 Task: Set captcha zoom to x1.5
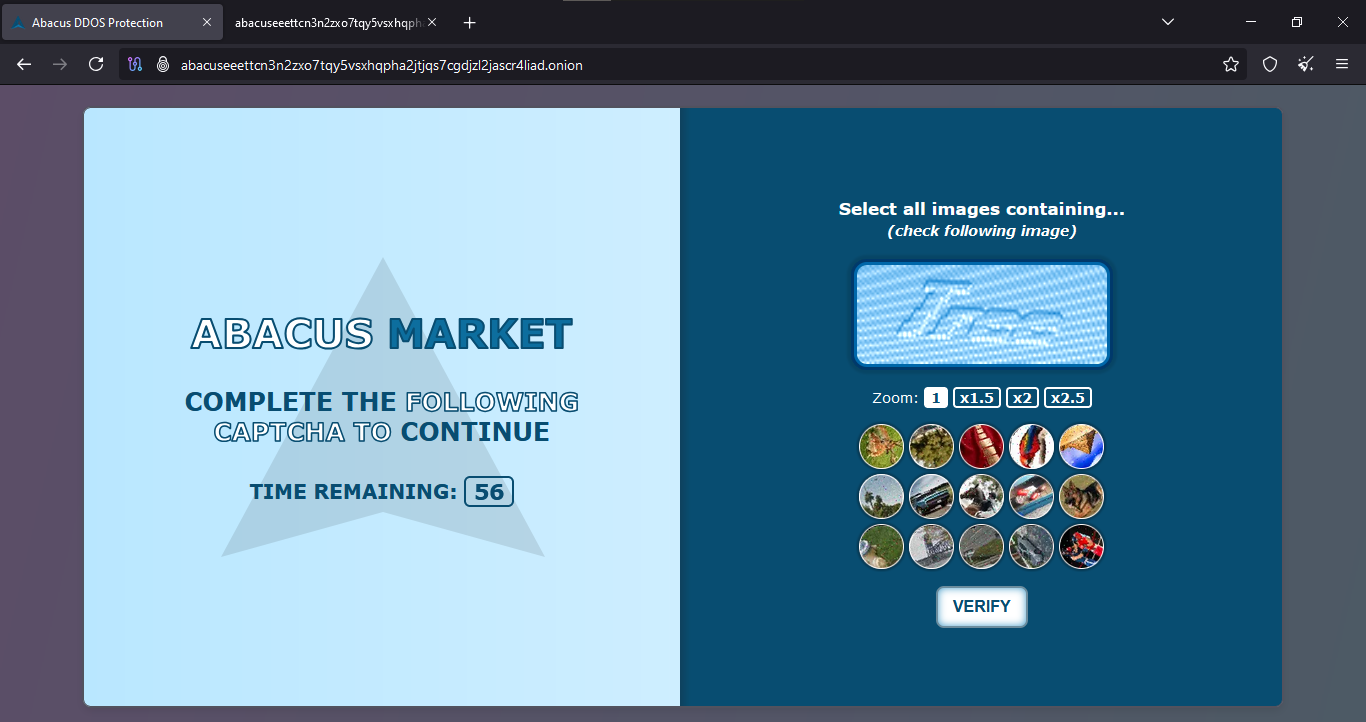[x=977, y=398]
